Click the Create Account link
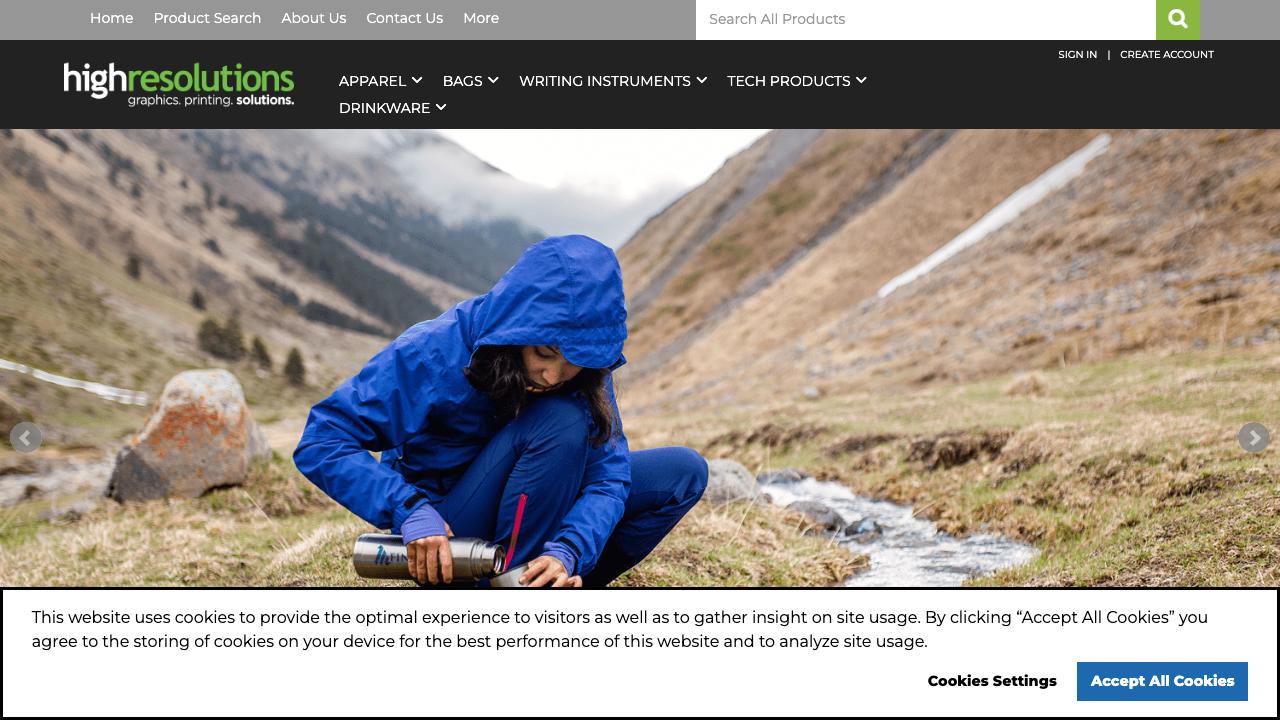 1167,54
